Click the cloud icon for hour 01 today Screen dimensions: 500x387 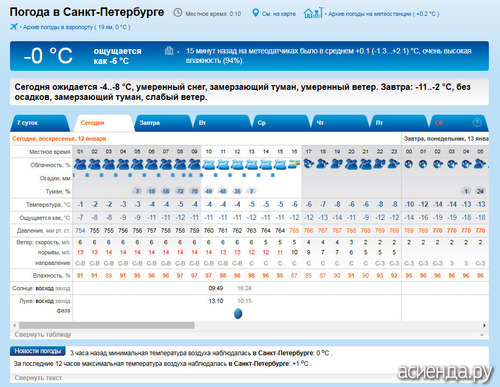click(80, 164)
